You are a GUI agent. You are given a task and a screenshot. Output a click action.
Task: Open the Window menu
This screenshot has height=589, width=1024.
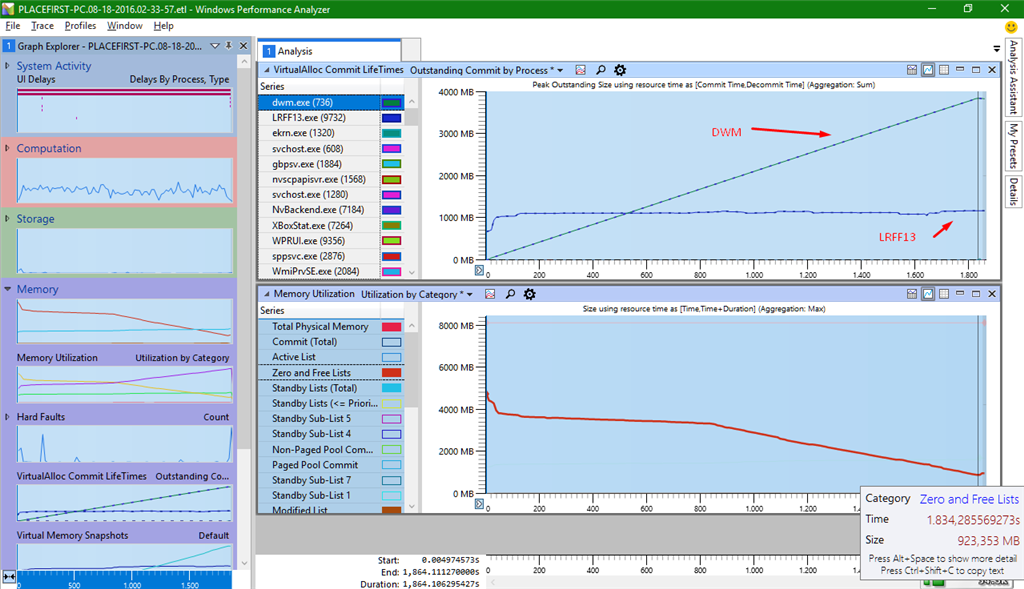coord(125,25)
